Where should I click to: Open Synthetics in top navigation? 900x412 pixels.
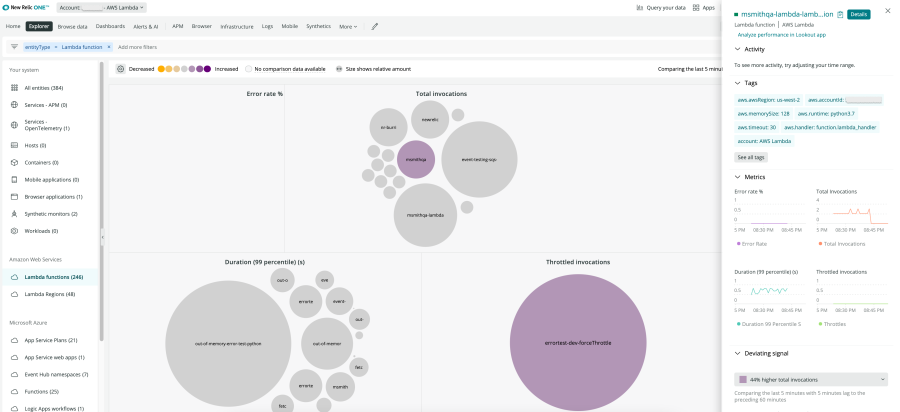tap(318, 26)
